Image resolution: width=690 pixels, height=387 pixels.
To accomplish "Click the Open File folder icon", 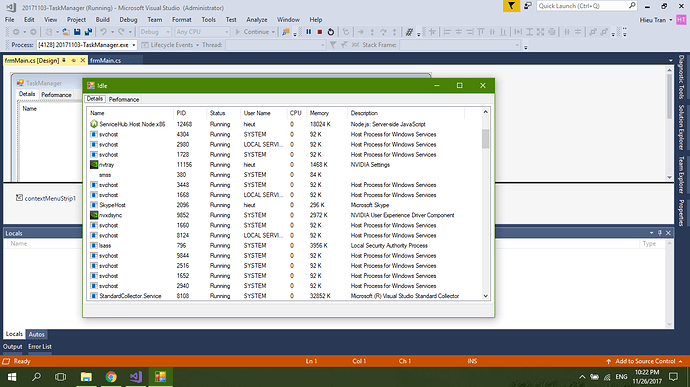I will click(66, 32).
